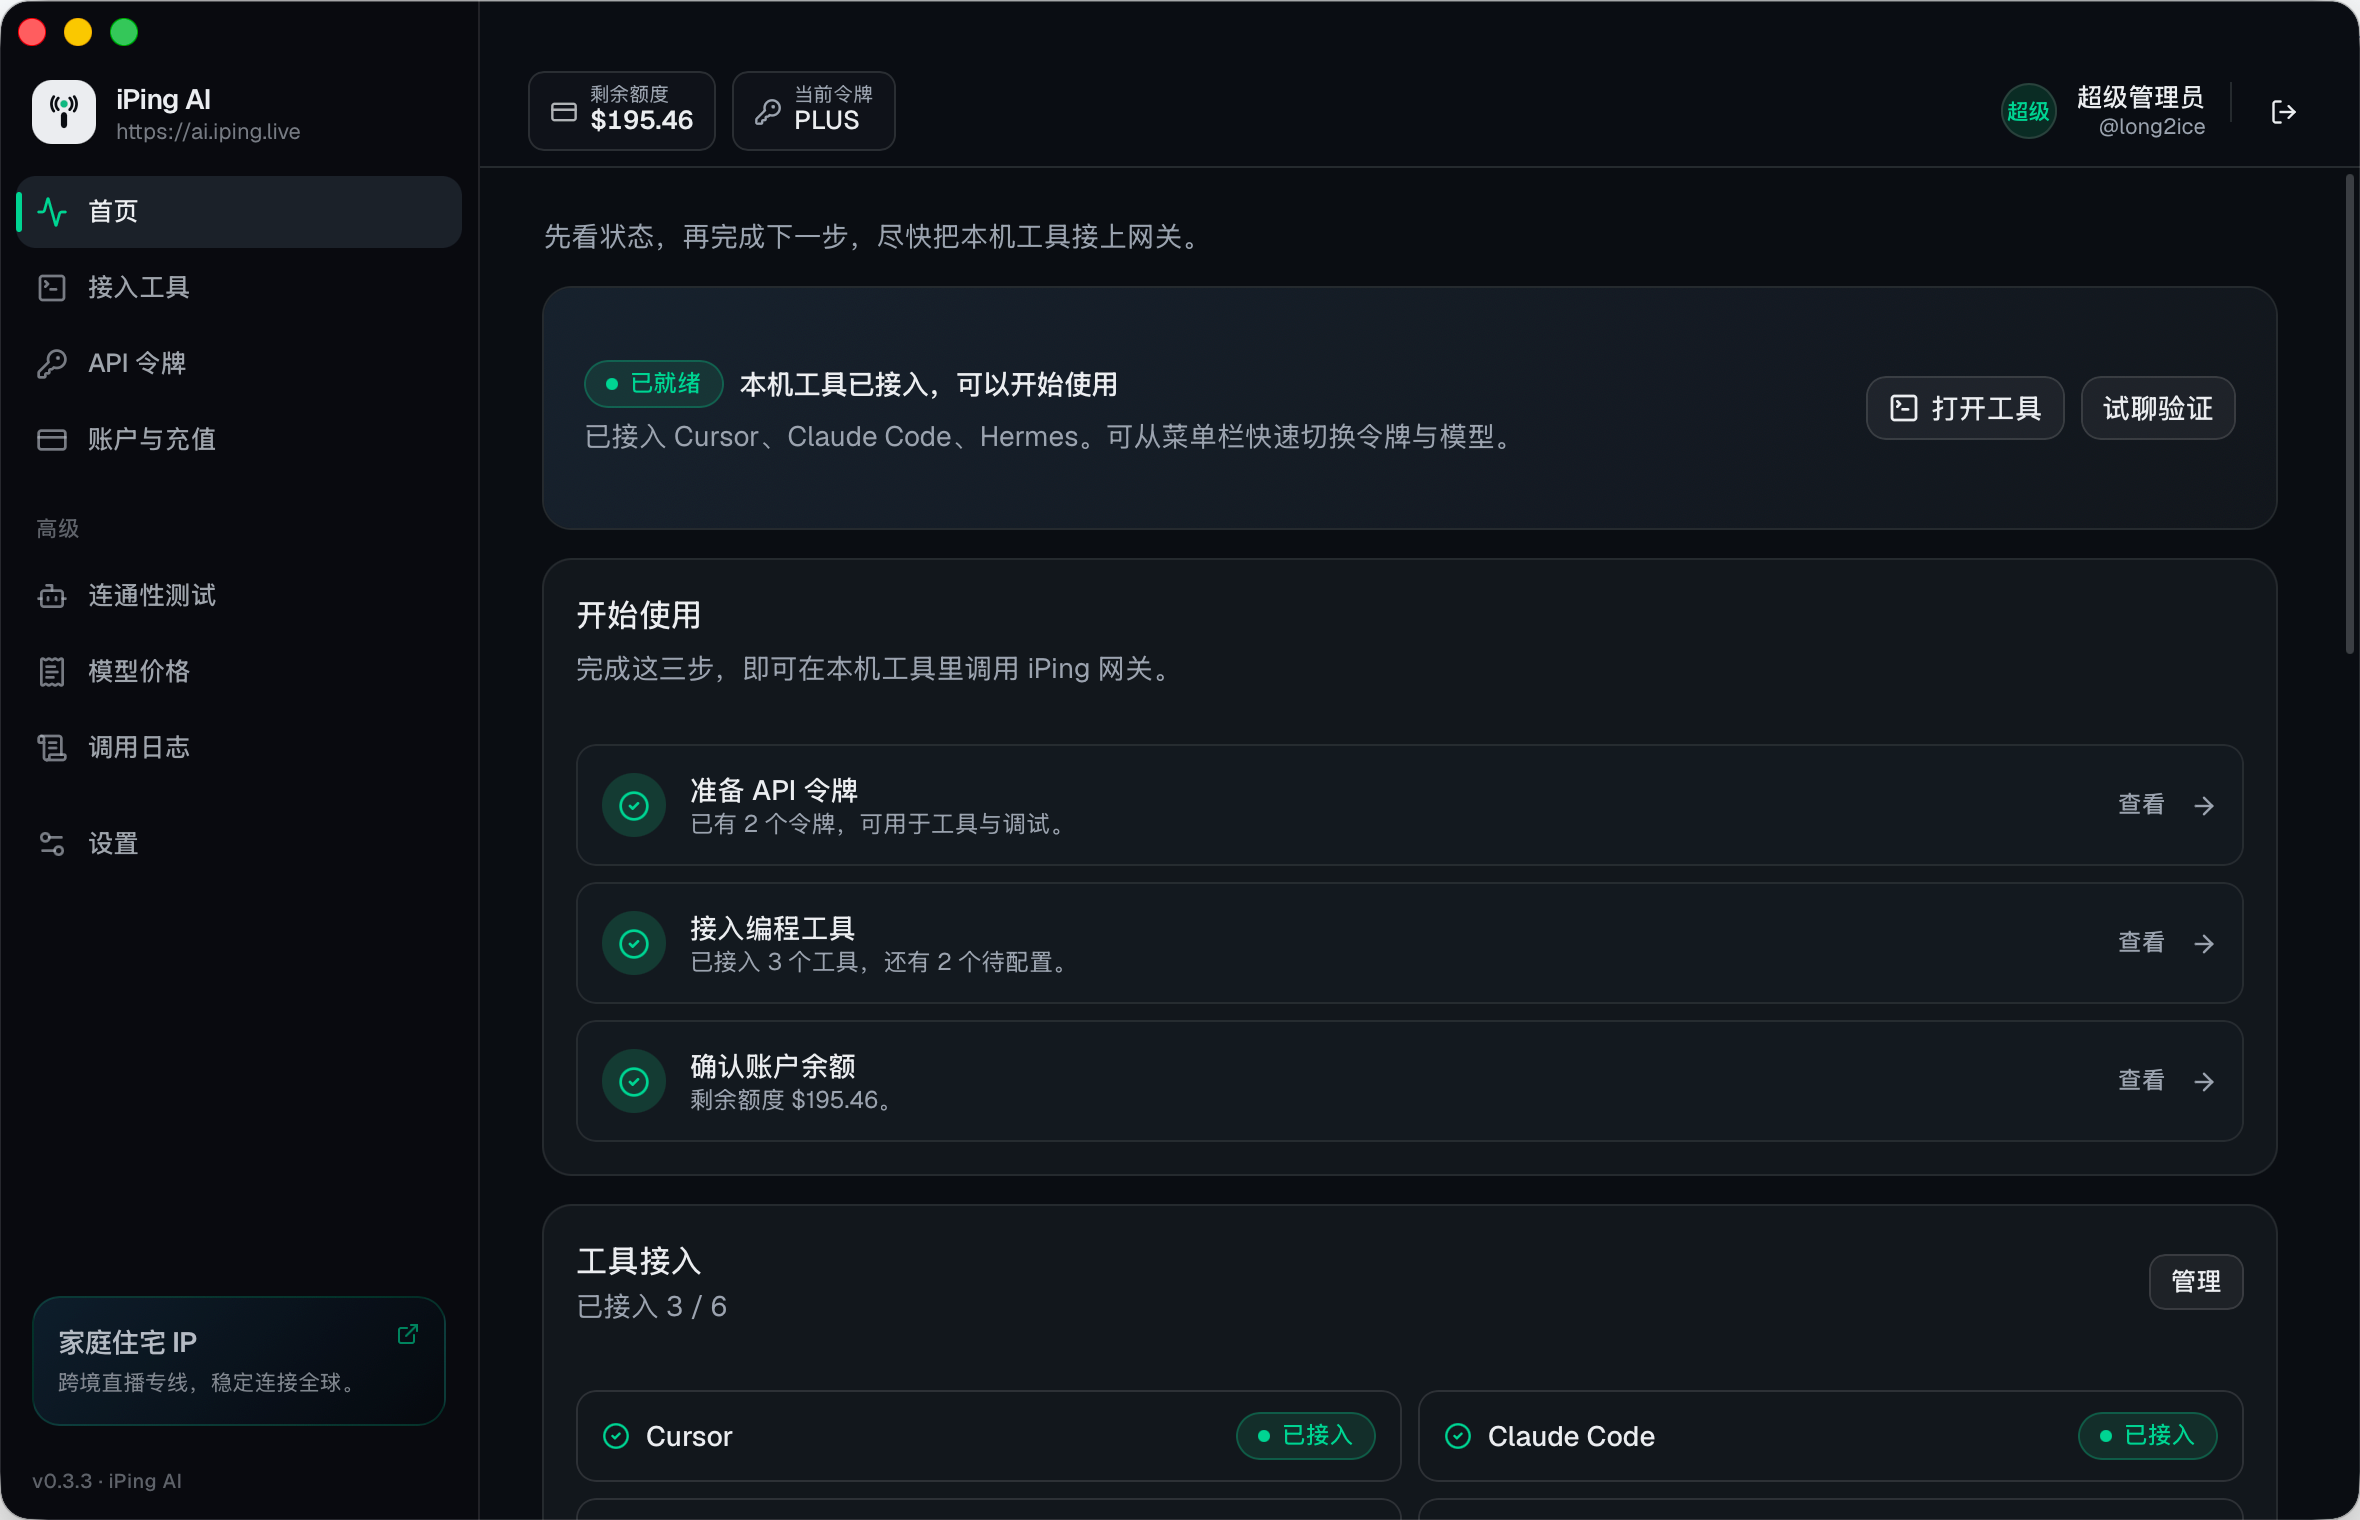Open 模型价格 page
Viewport: 2360px width, 1520px height.
coord(240,672)
